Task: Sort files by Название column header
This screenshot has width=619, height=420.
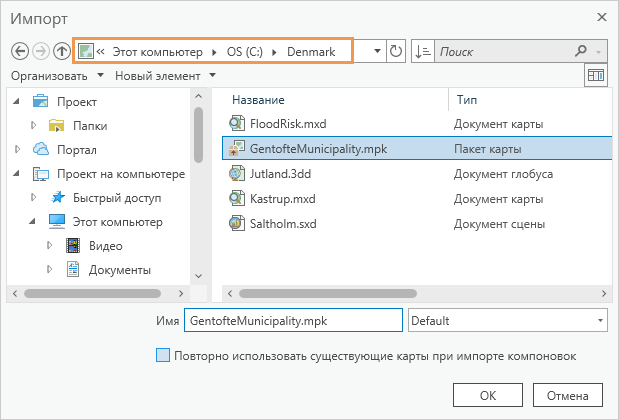Action: click(x=258, y=100)
